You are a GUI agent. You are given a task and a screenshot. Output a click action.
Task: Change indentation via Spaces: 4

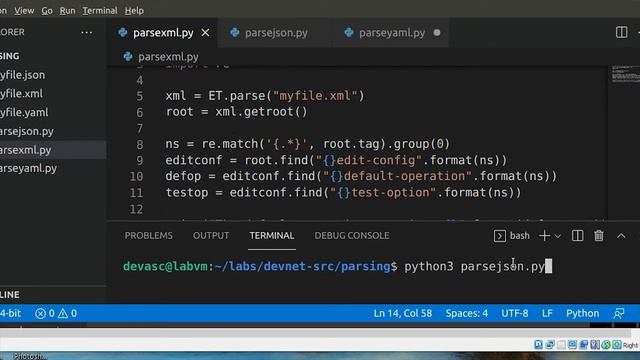click(467, 313)
